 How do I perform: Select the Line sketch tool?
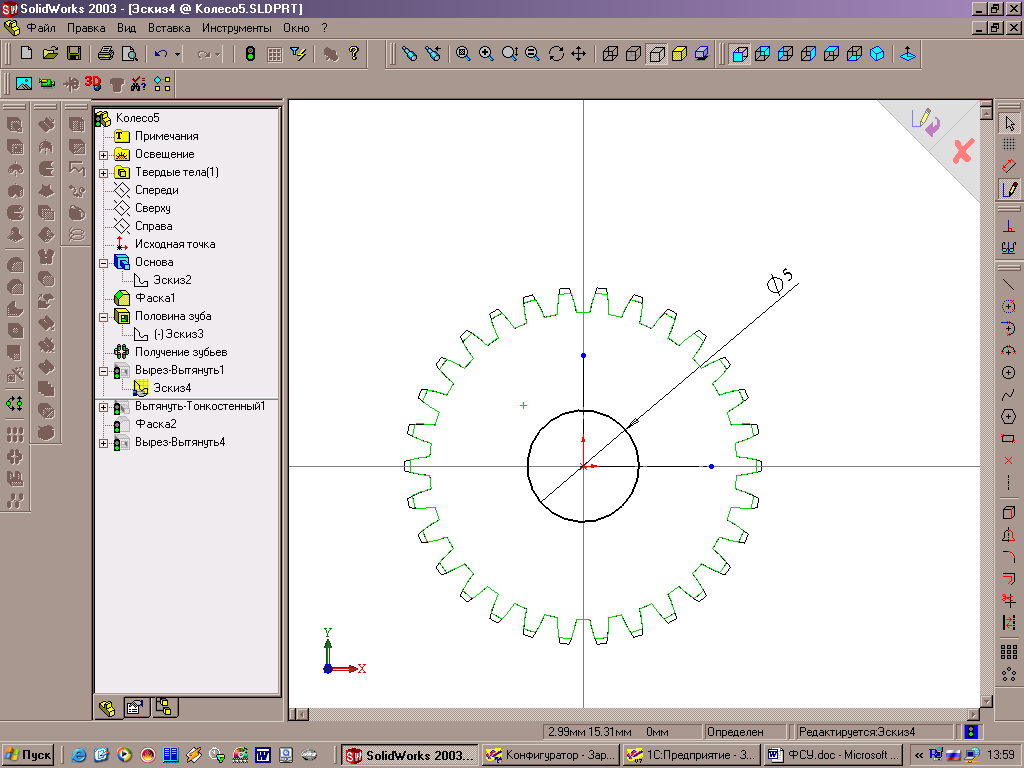coord(1008,285)
